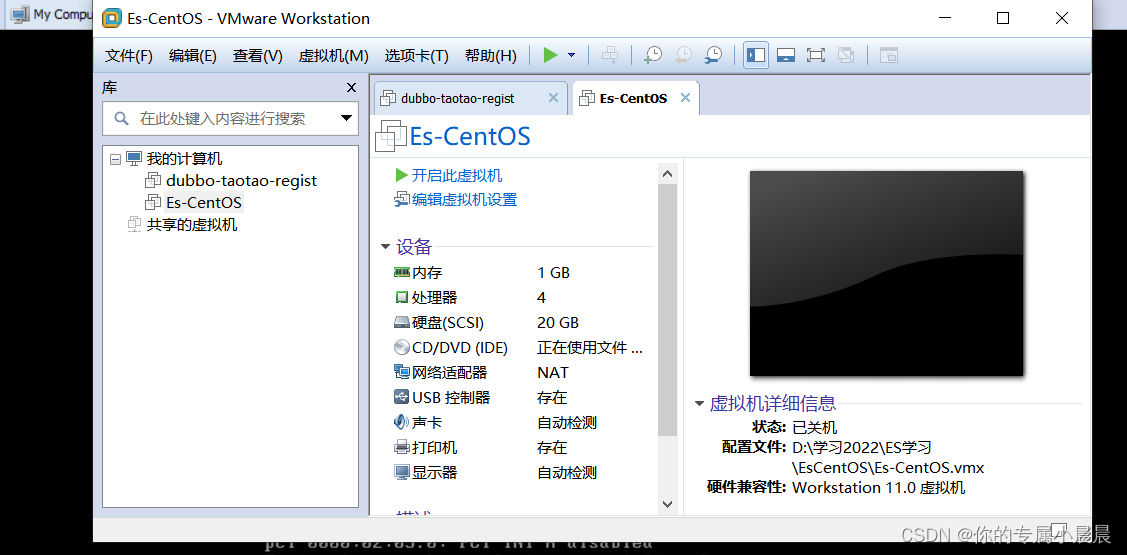Click the device list vertical scrollbar thumb
Viewport: 1127px width, 555px height.
(x=667, y=310)
